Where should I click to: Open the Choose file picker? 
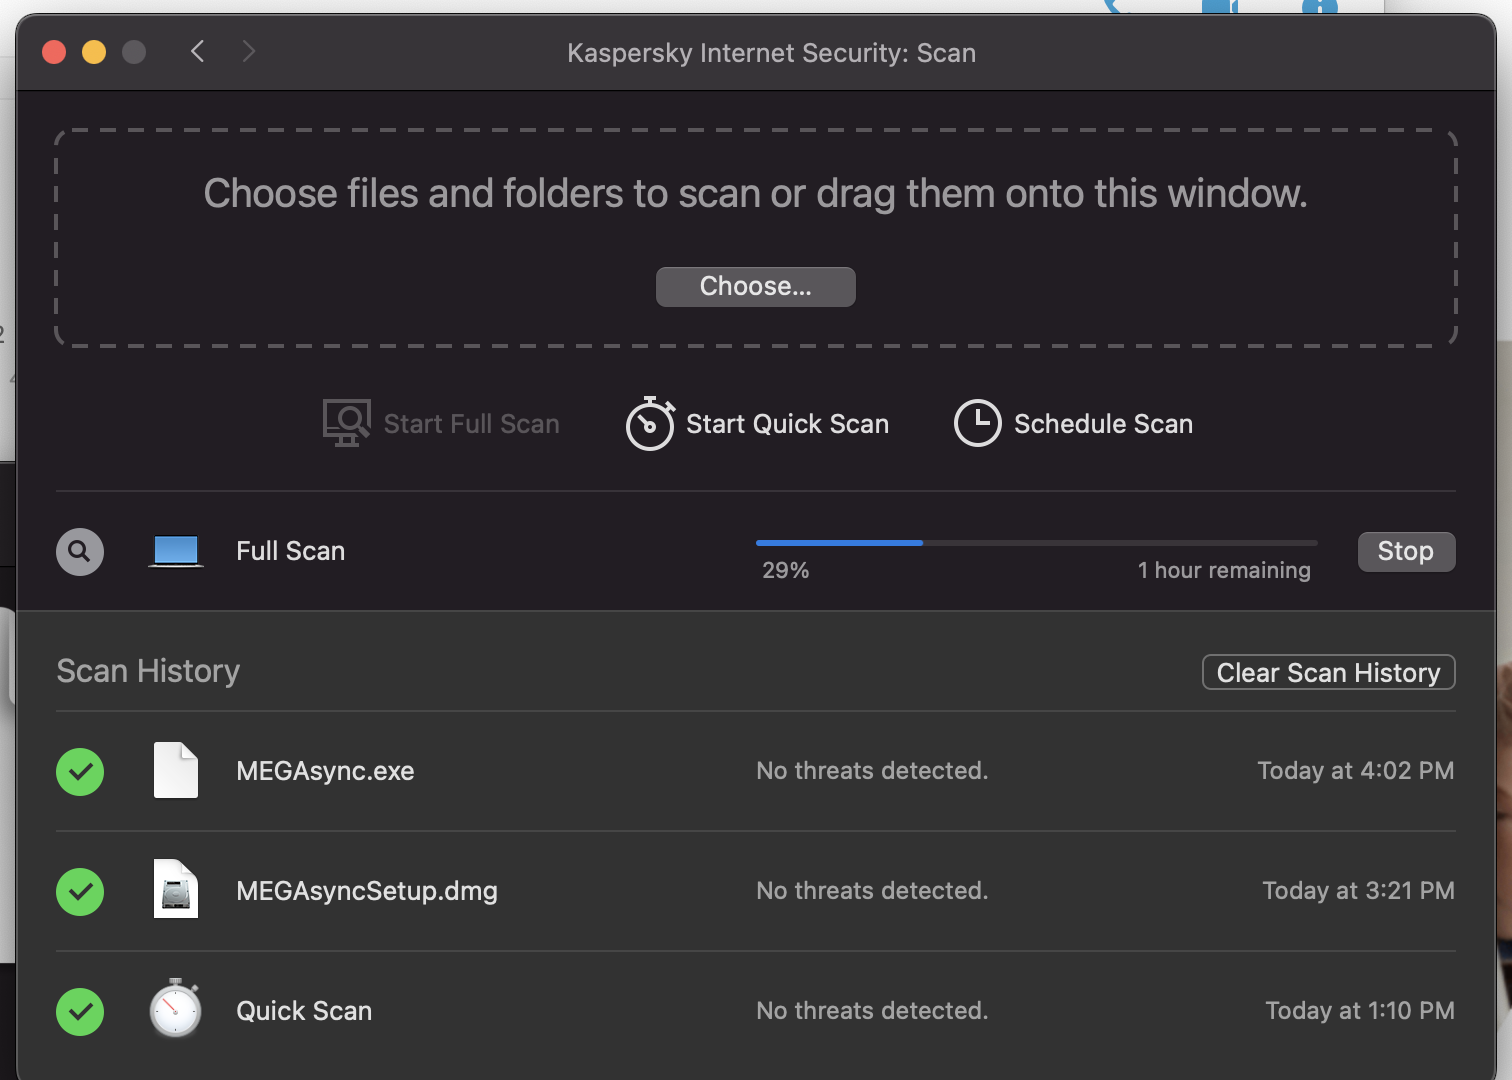point(755,286)
